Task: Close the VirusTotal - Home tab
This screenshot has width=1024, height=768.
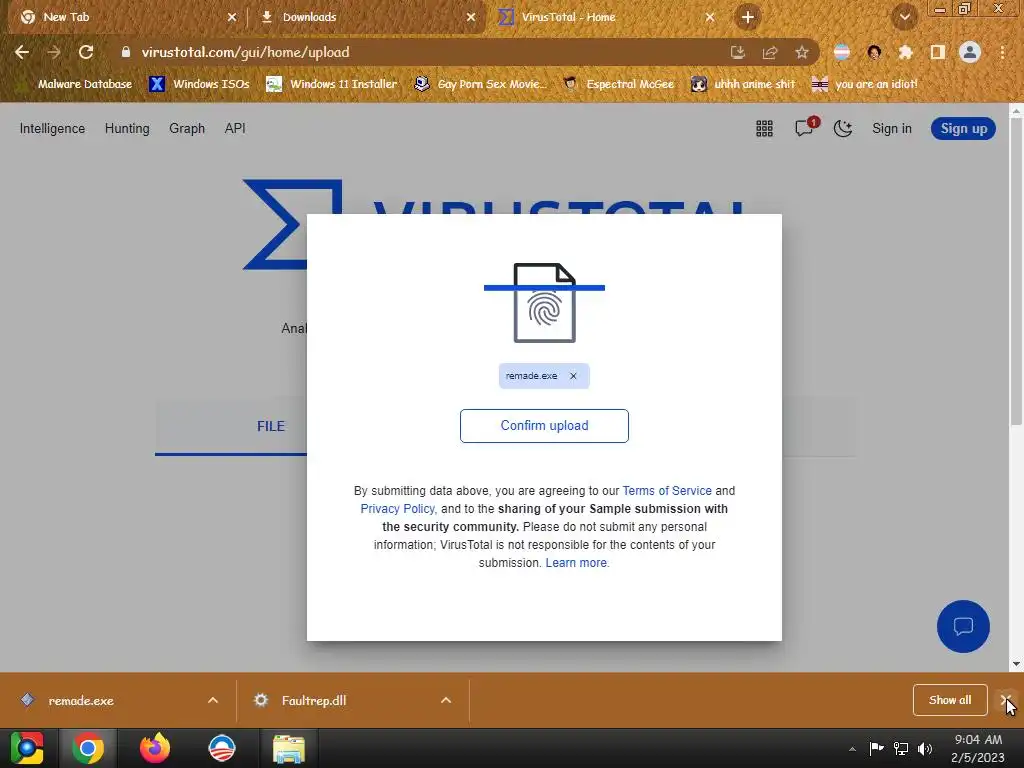Action: 710,17
